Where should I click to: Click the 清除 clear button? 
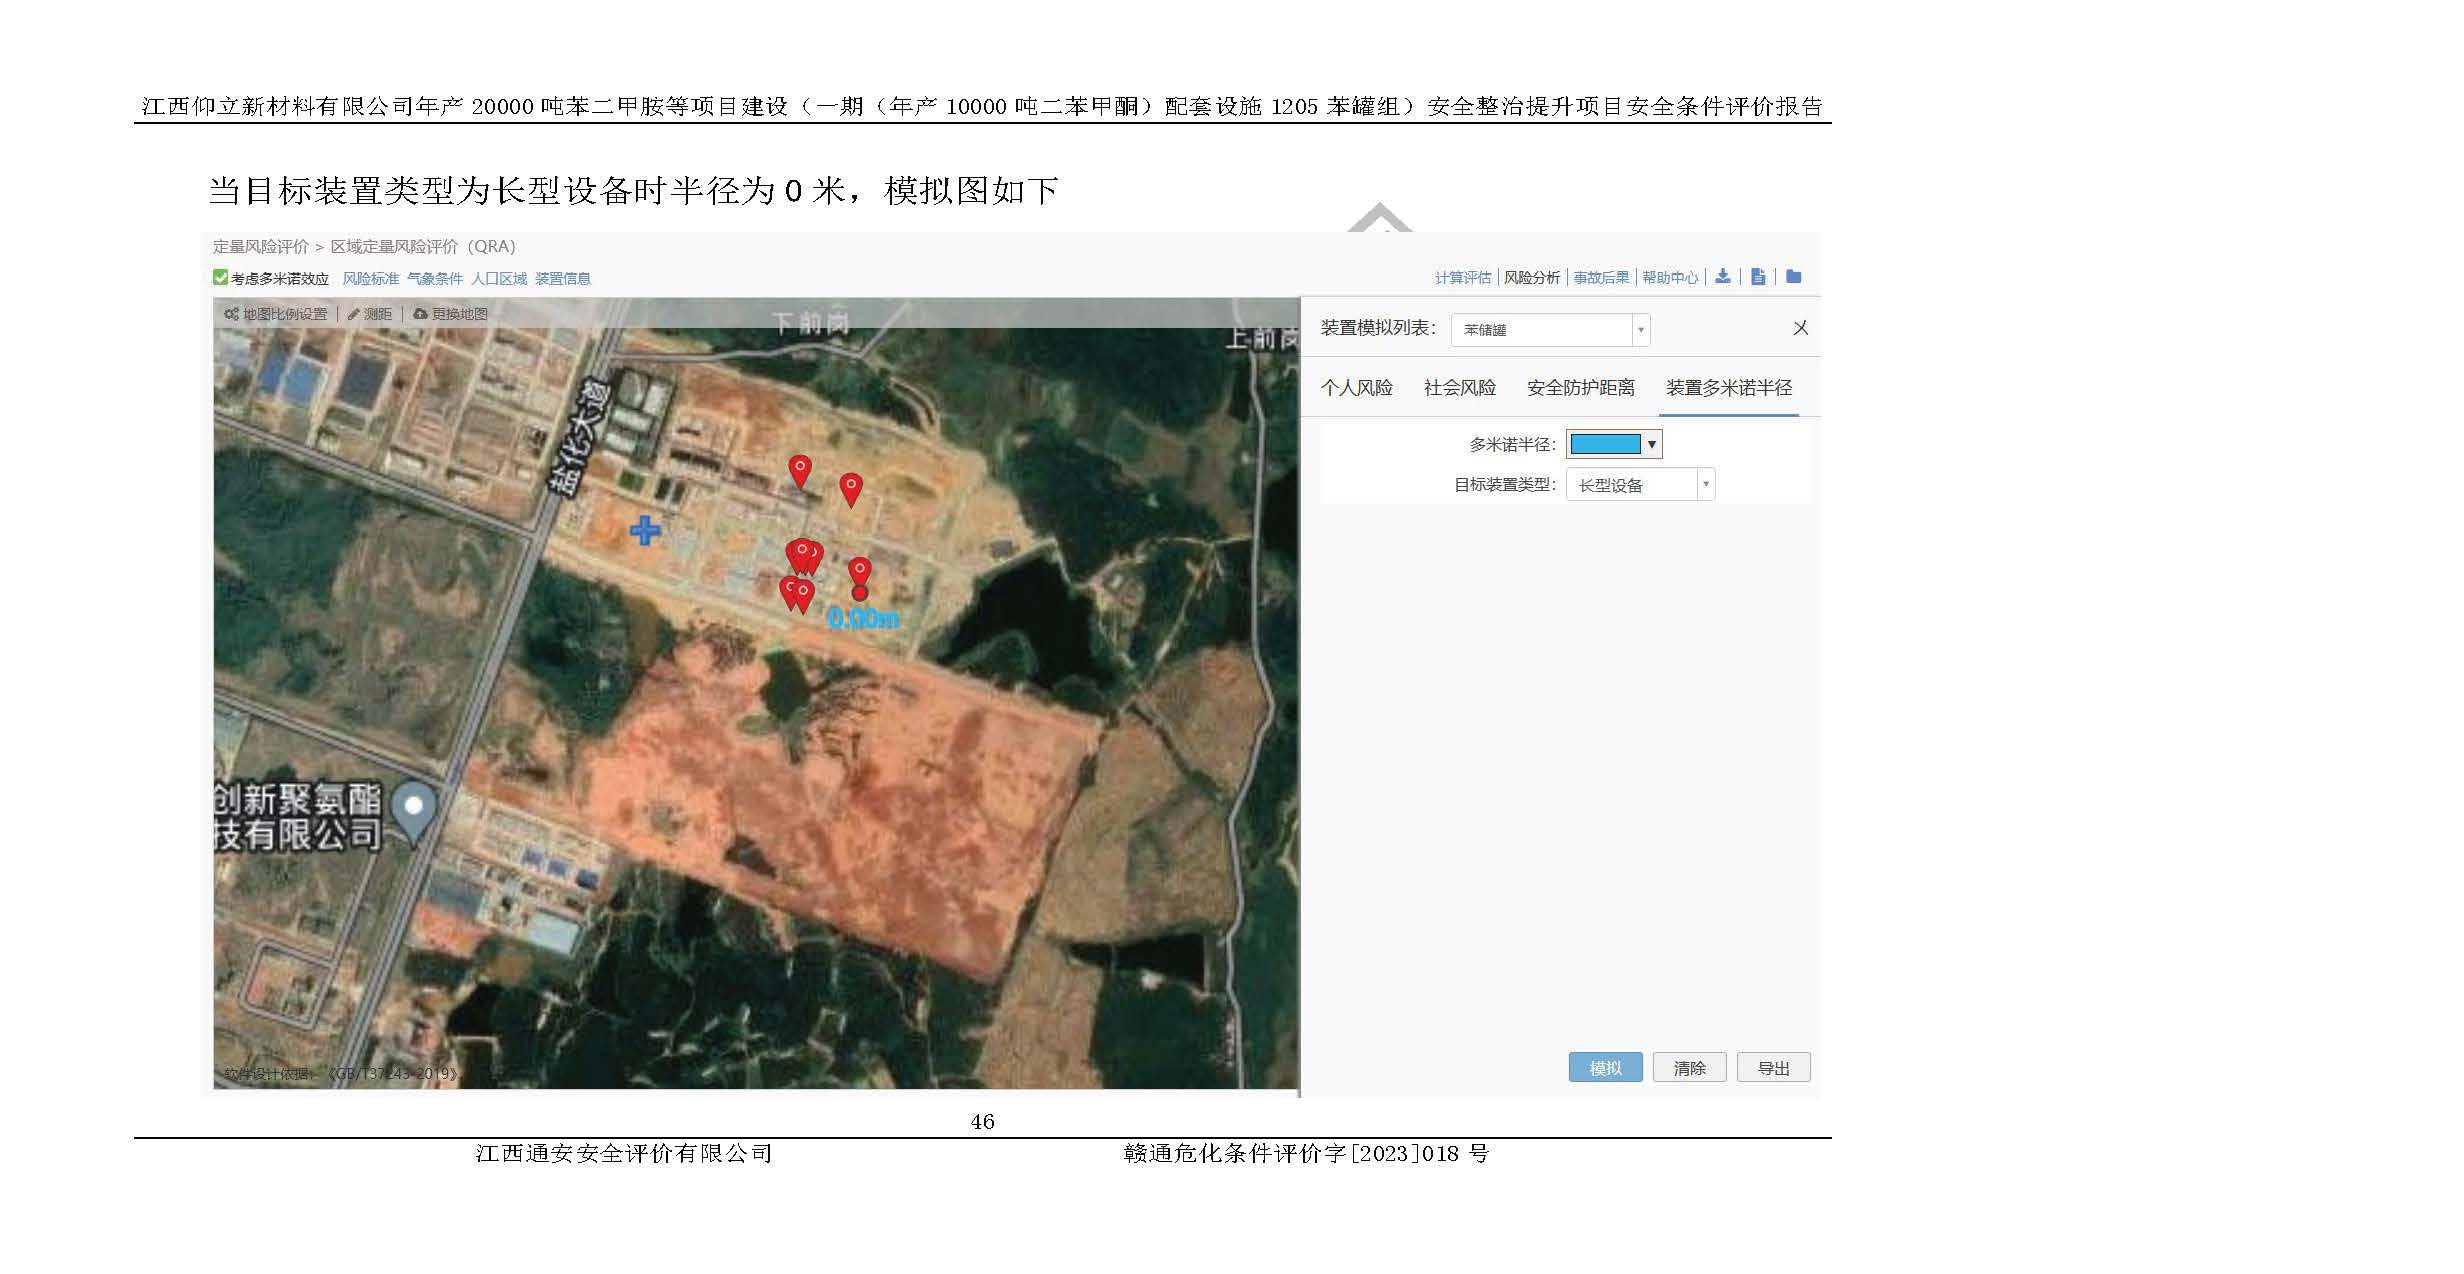point(1689,1068)
